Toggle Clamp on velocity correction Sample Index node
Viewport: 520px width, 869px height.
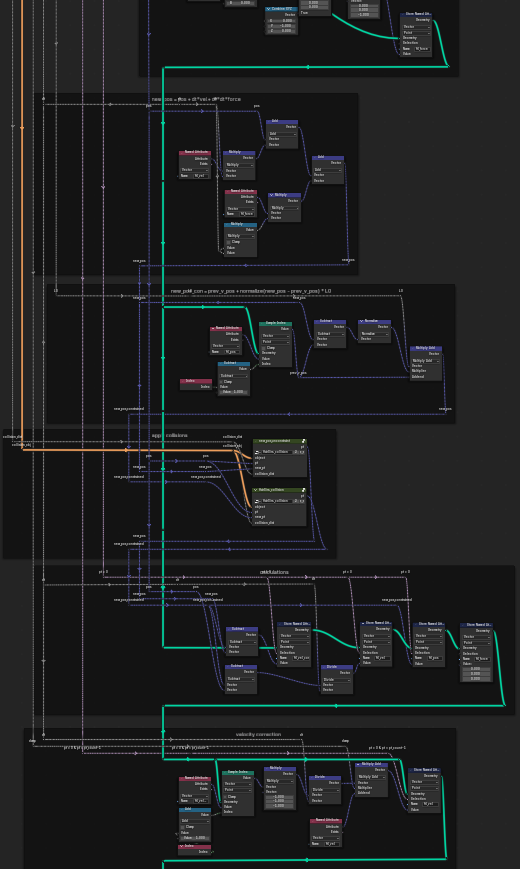[x=226, y=796]
